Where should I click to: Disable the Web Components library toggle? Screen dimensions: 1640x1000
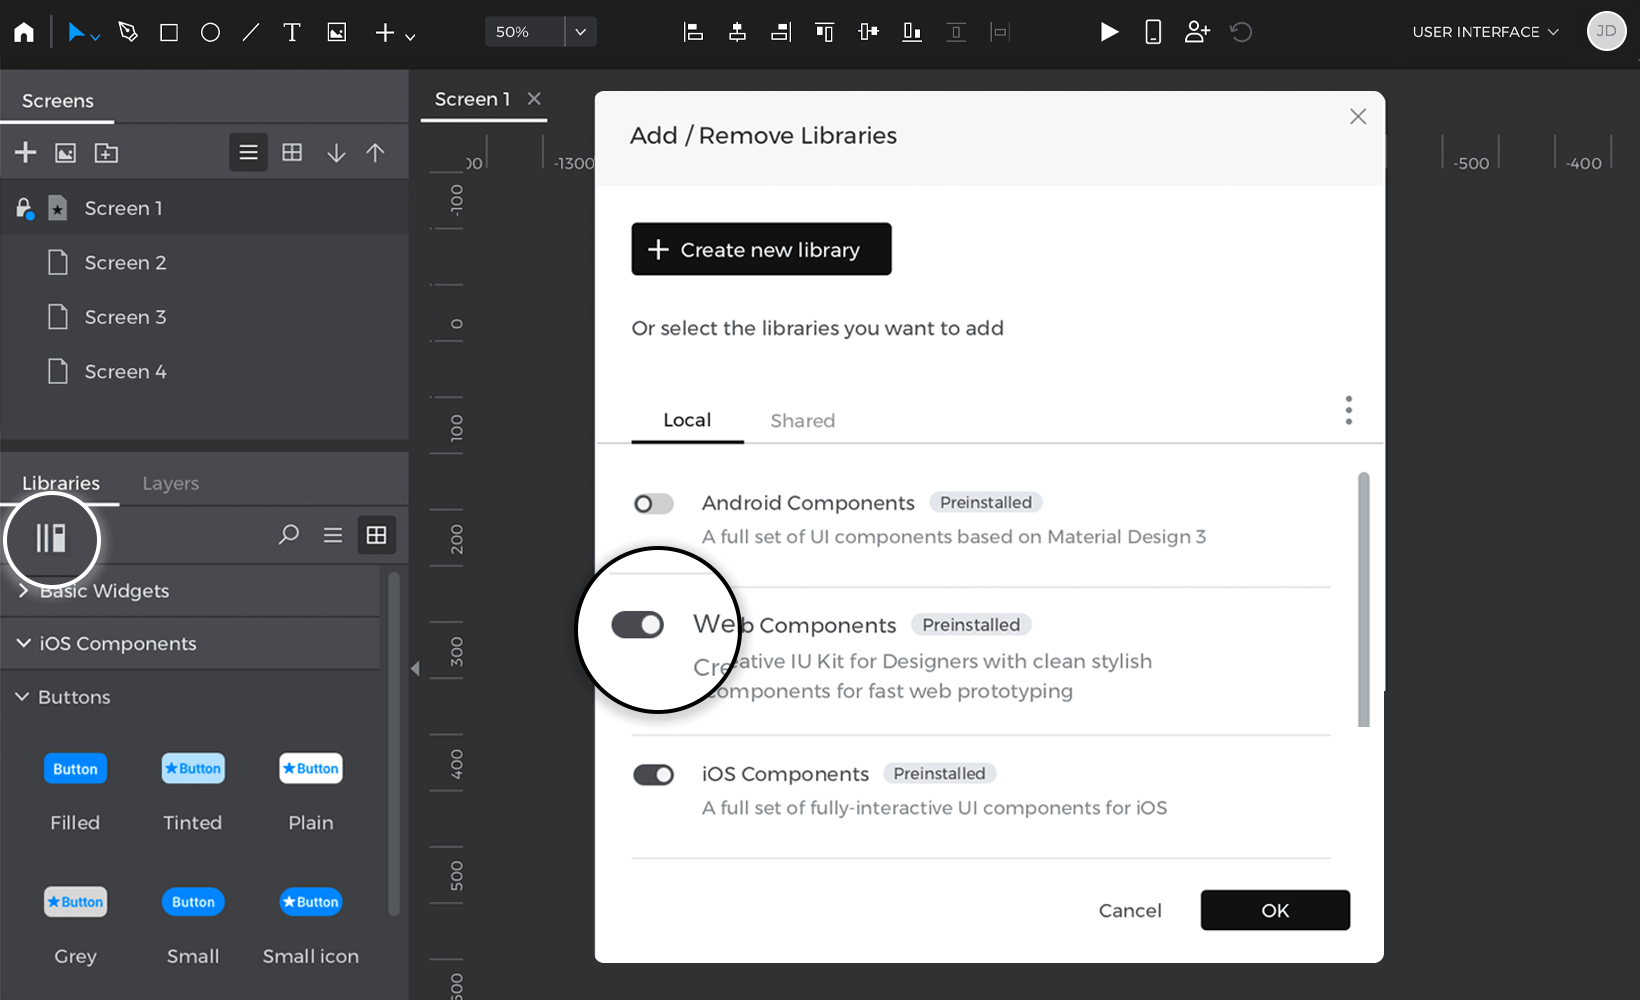tap(638, 625)
